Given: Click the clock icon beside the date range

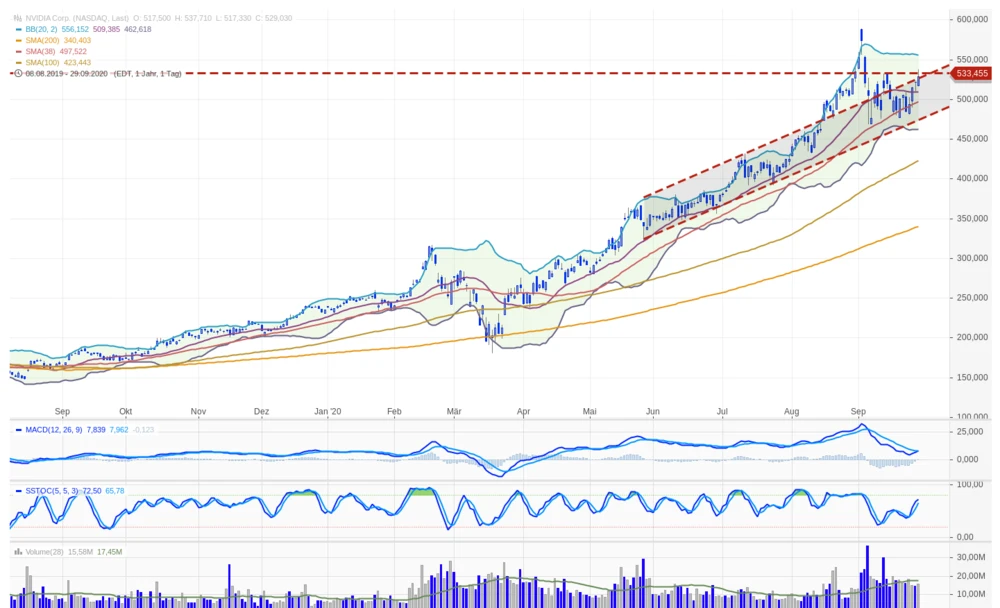Looking at the screenshot, I should tap(17, 73).
